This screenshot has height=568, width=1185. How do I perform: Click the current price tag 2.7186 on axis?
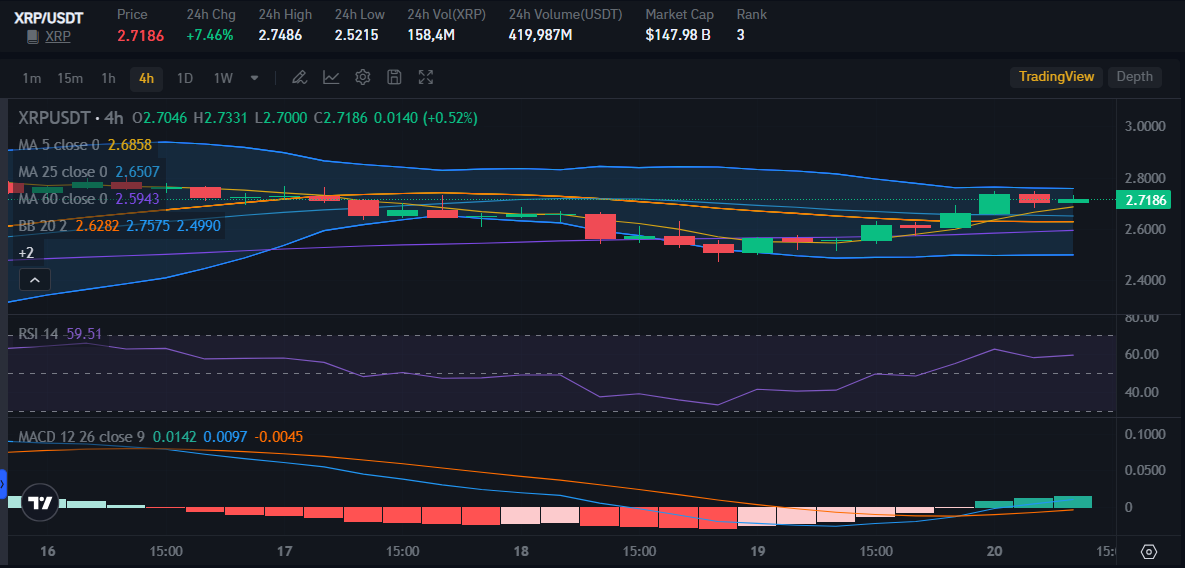pos(1143,200)
